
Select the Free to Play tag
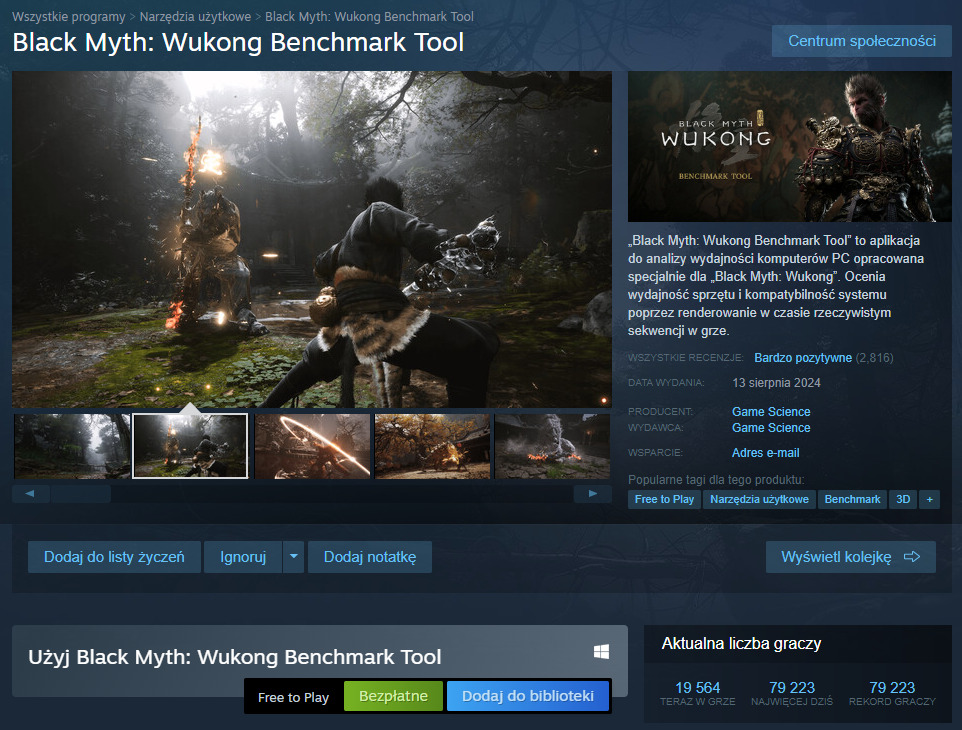664,499
